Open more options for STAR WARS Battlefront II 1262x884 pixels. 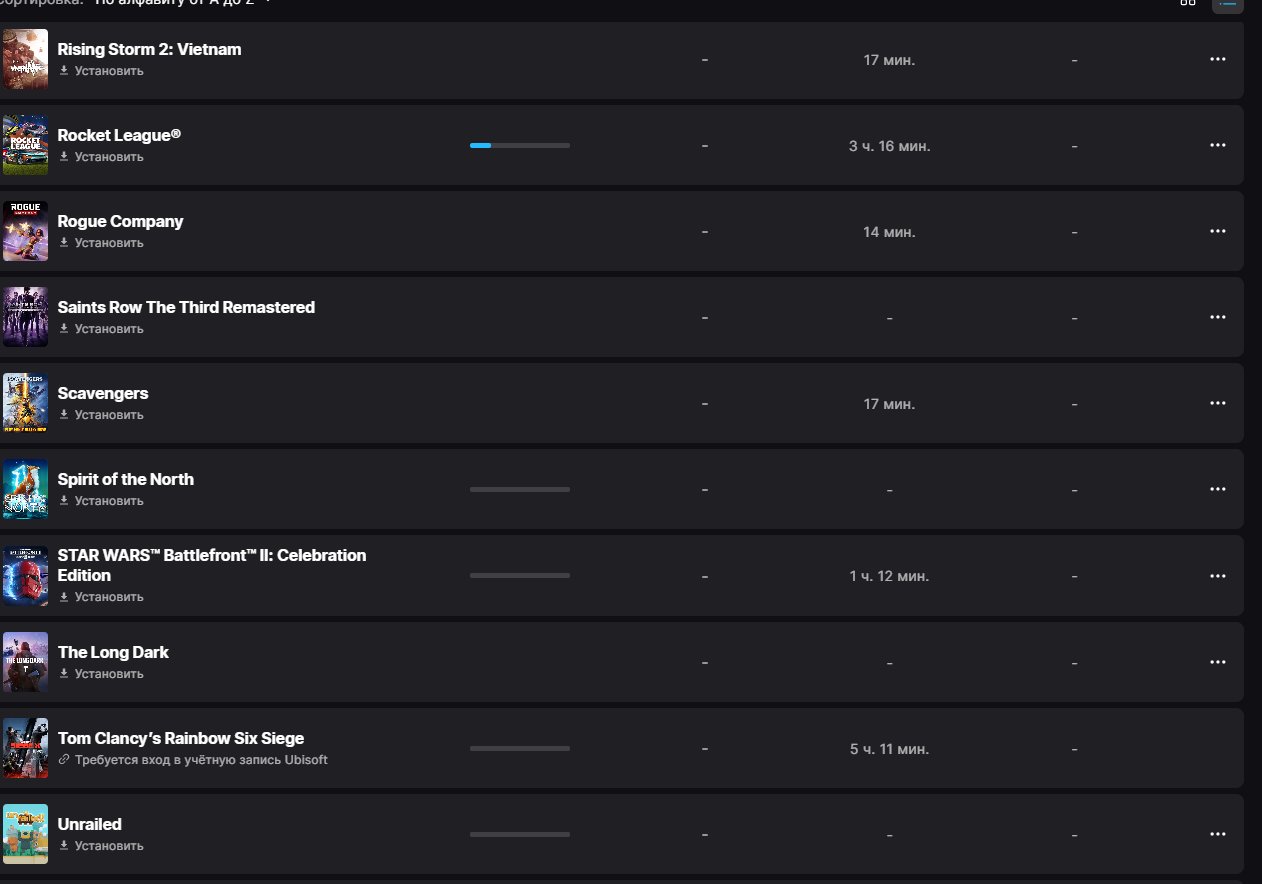pos(1217,576)
